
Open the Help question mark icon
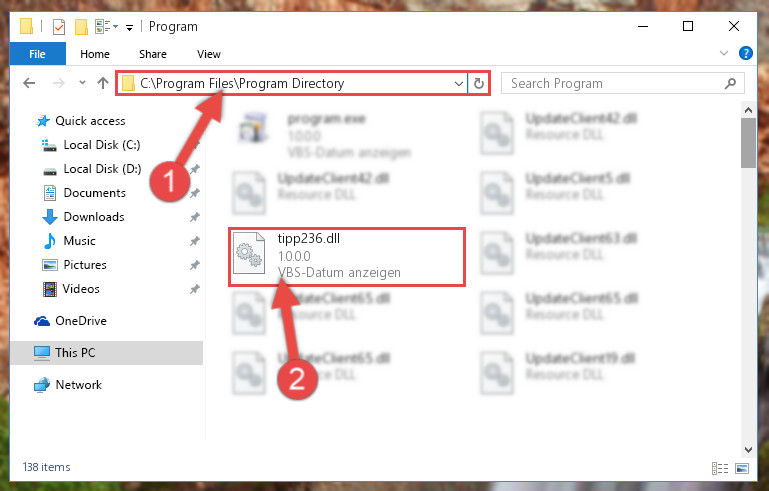tap(745, 53)
